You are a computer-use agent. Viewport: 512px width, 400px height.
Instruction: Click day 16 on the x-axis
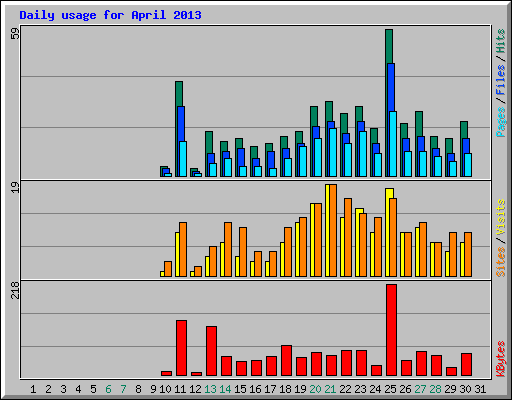255,389
